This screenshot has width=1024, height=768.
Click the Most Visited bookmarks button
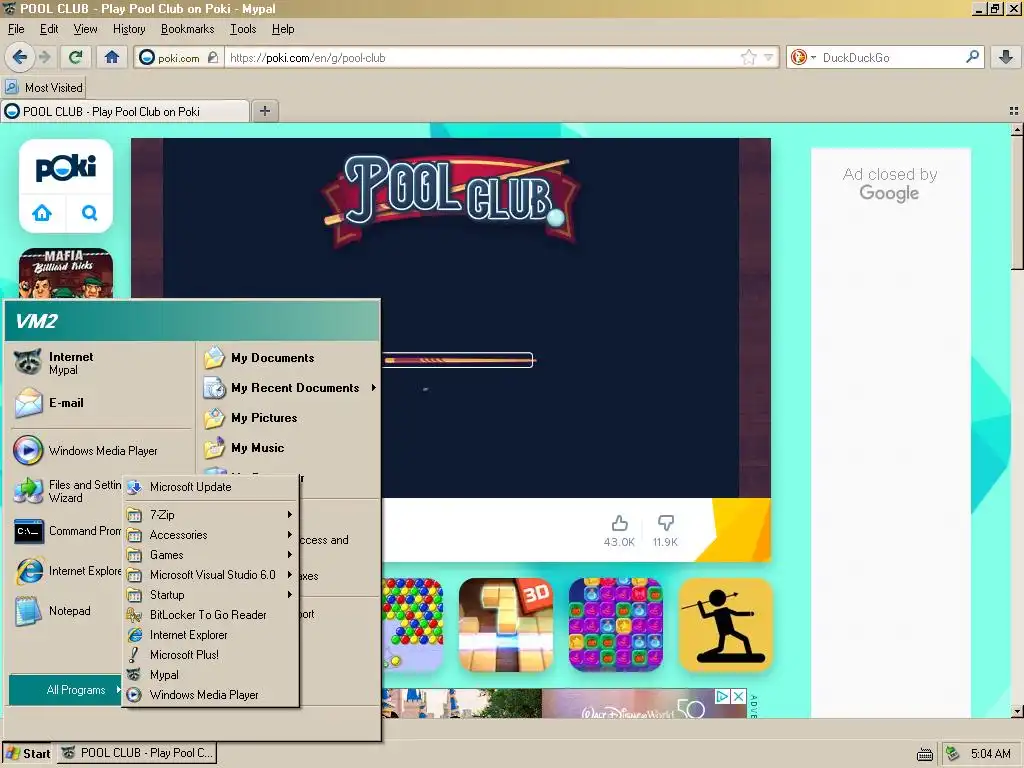tap(44, 88)
